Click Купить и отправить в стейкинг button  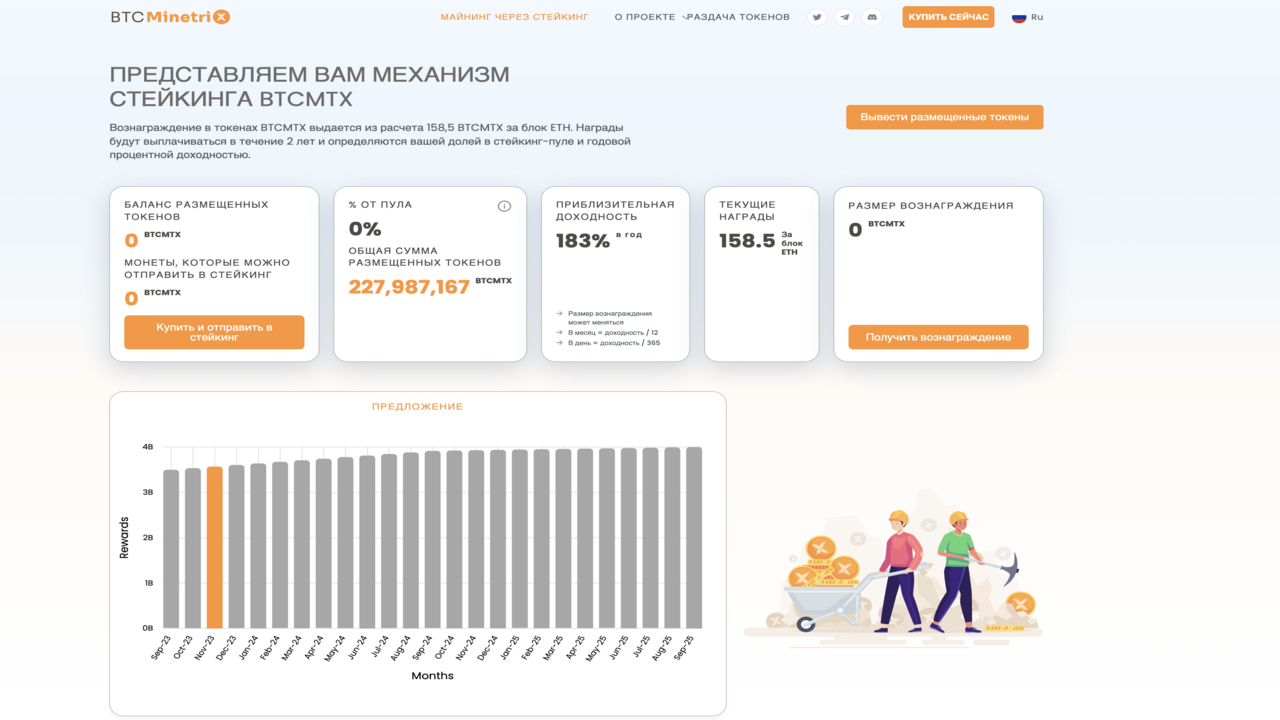[x=214, y=332]
